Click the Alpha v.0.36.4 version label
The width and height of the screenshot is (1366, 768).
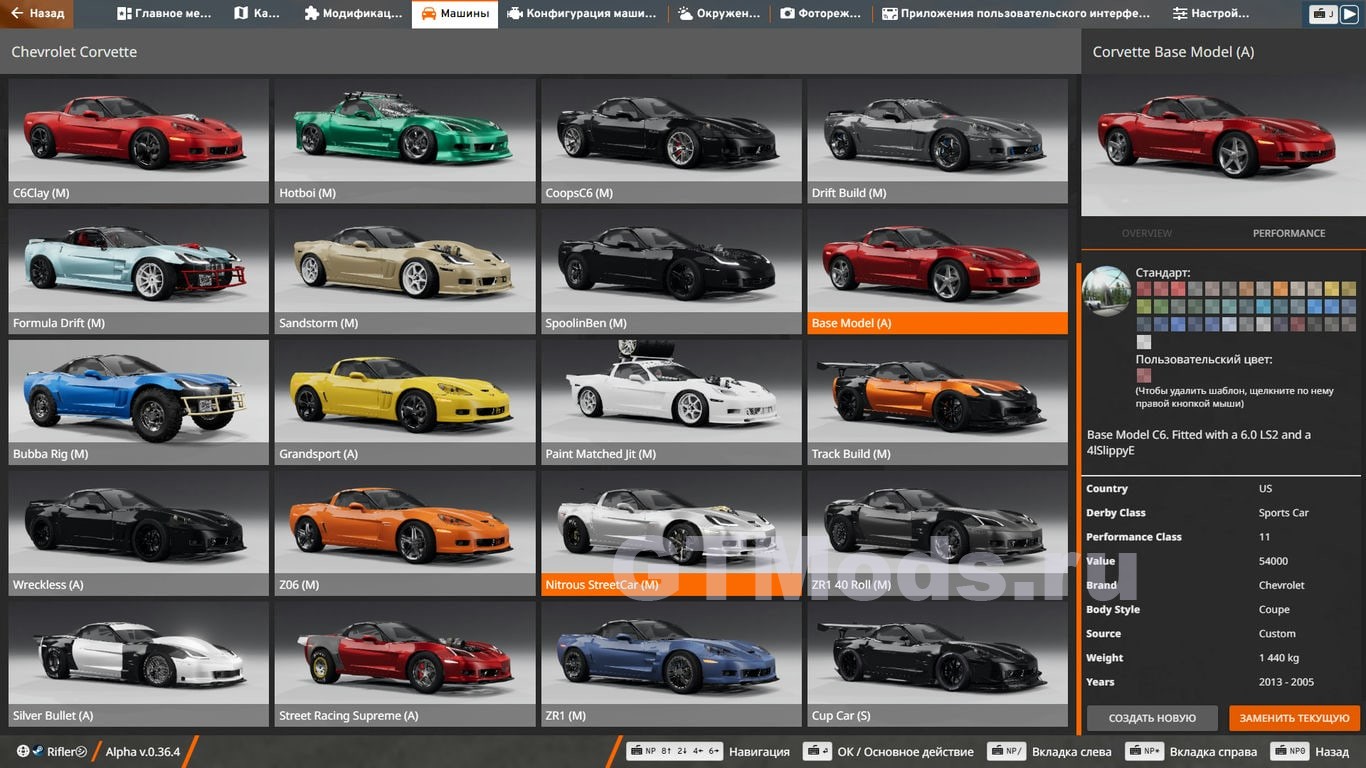[x=143, y=752]
